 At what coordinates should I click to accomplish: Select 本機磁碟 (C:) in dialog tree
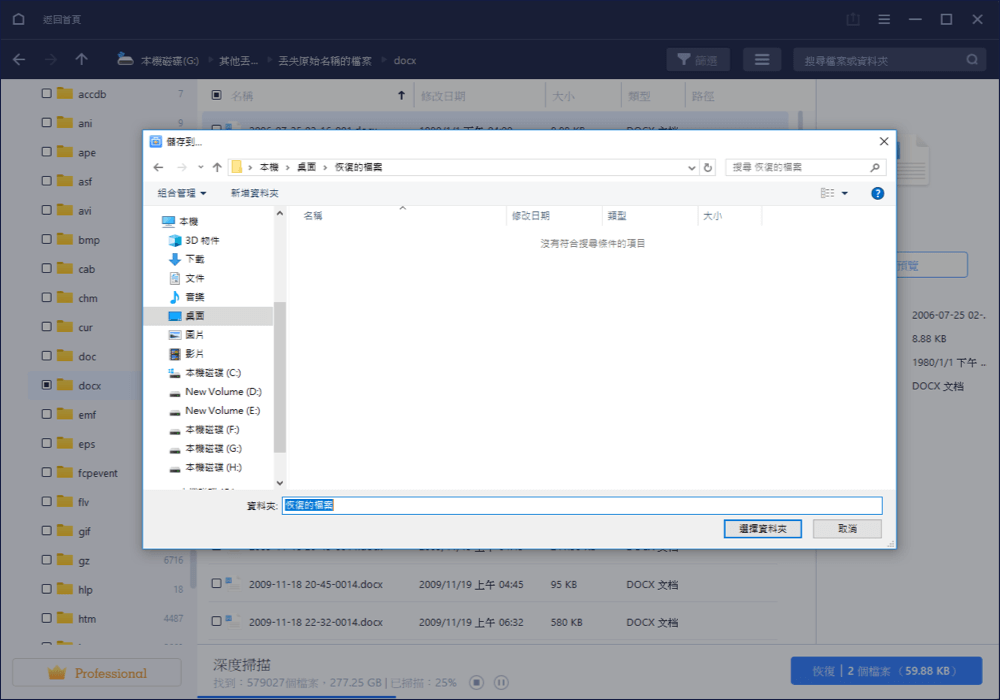point(213,373)
